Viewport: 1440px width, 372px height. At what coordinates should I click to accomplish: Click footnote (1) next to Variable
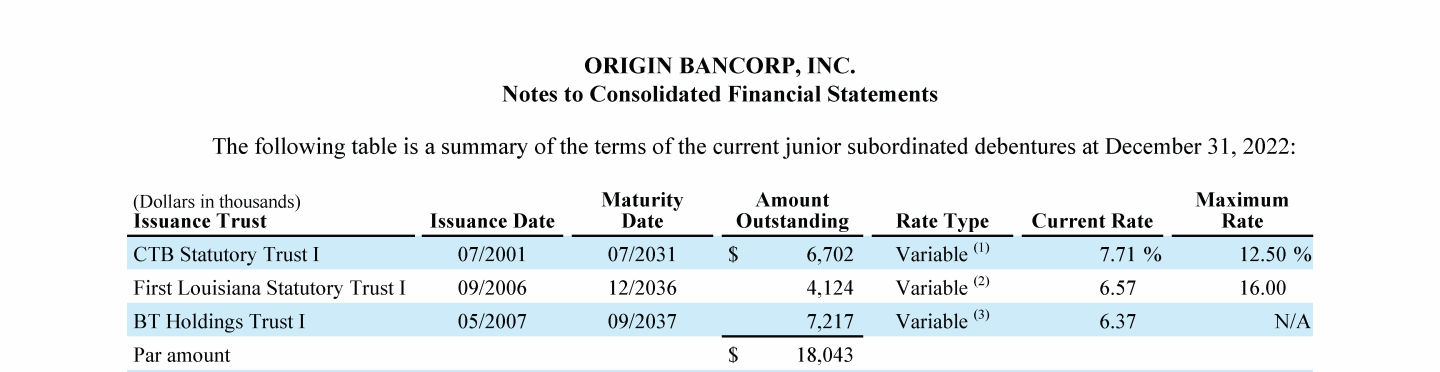981,249
